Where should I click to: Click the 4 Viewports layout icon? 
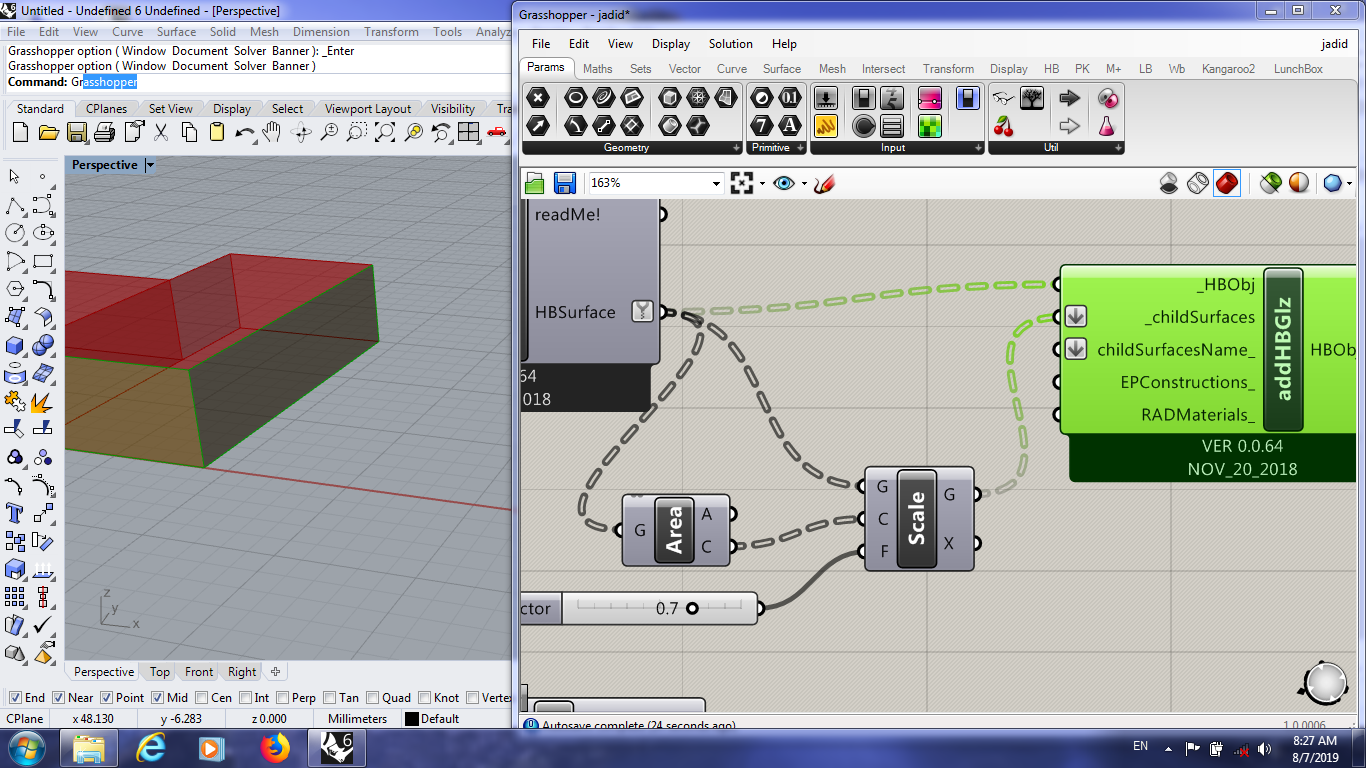click(468, 132)
